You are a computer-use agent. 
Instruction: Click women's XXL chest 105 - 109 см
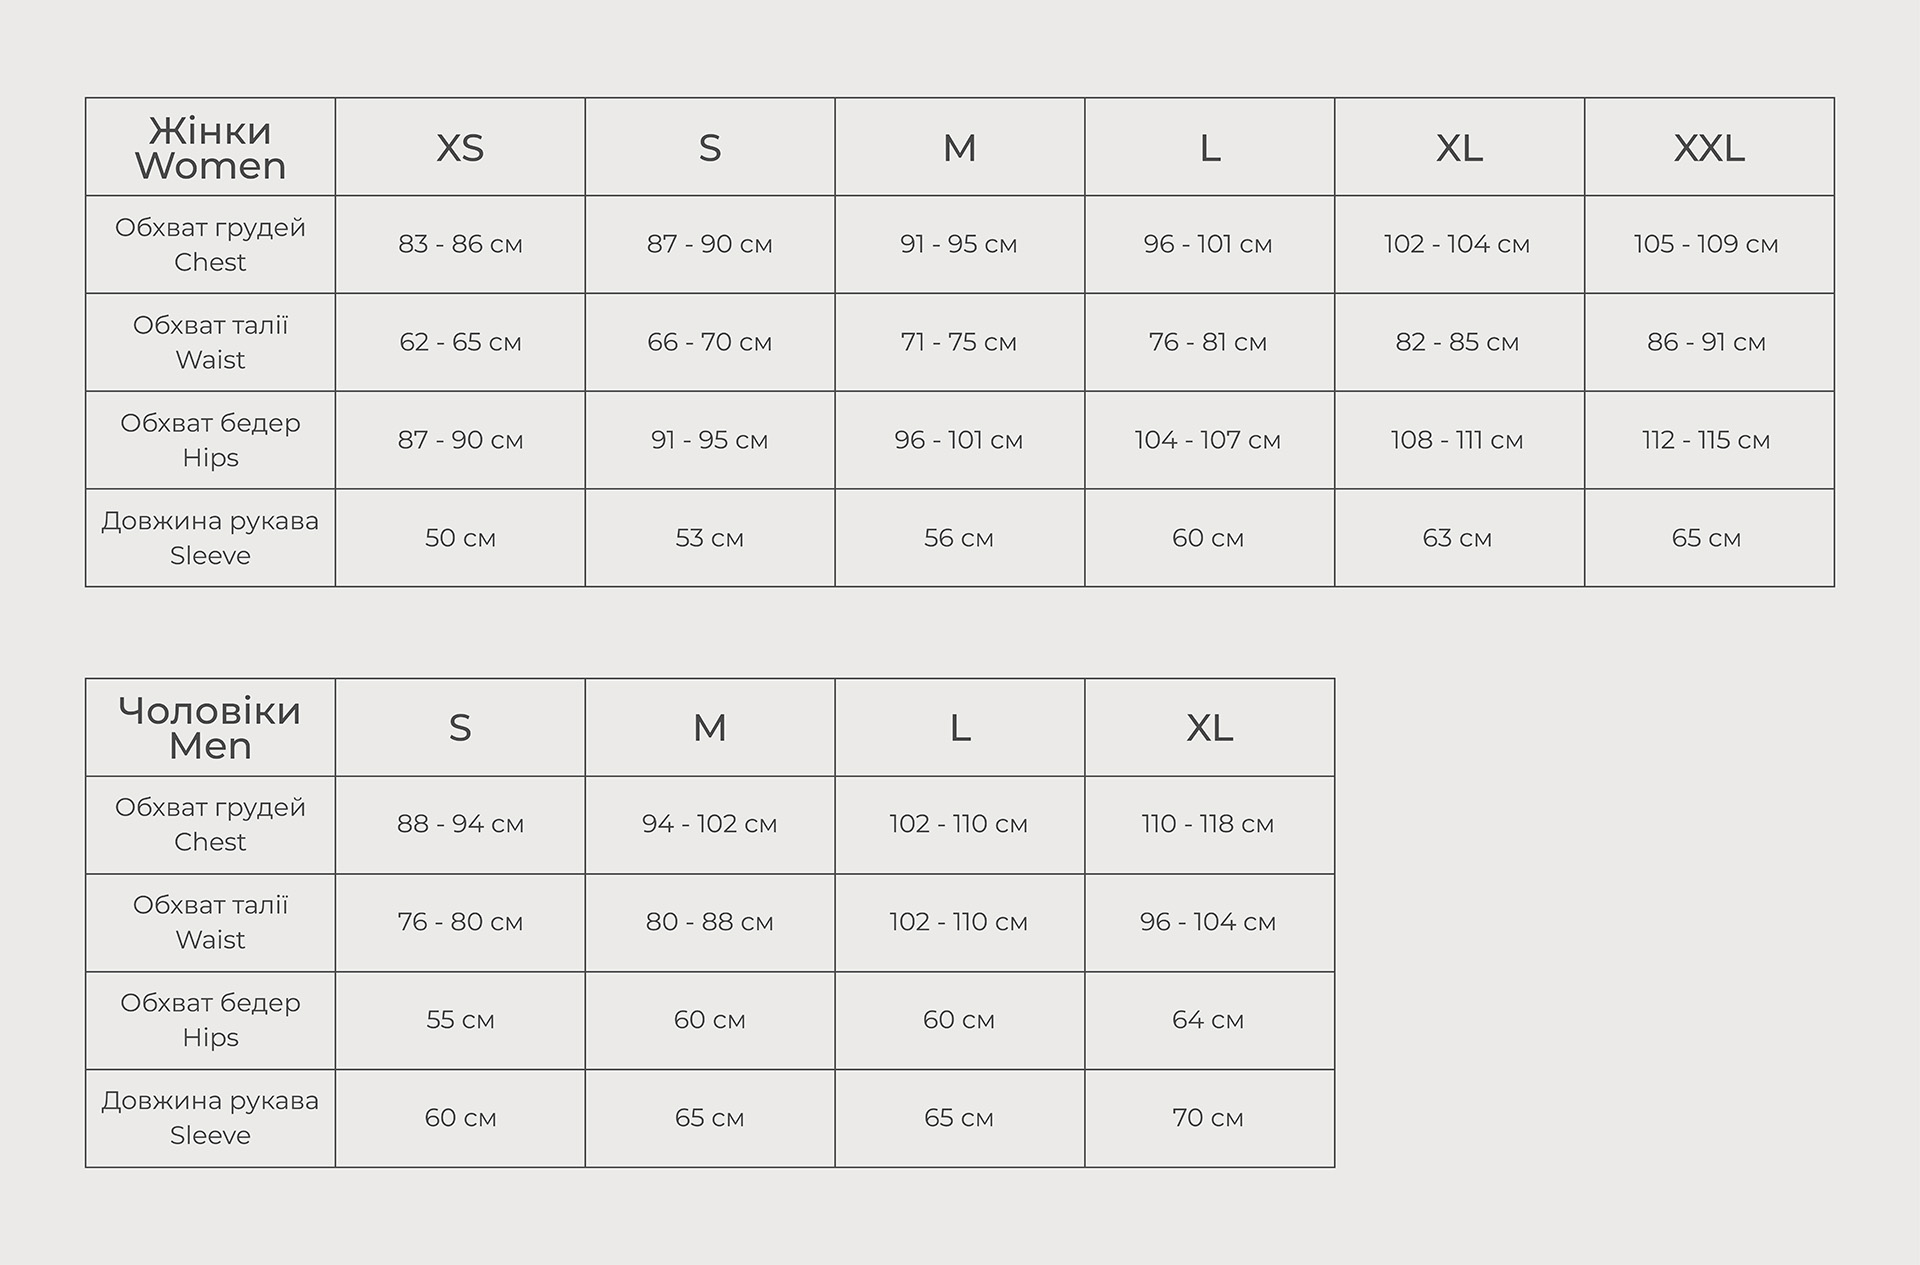pyautogui.click(x=1706, y=244)
